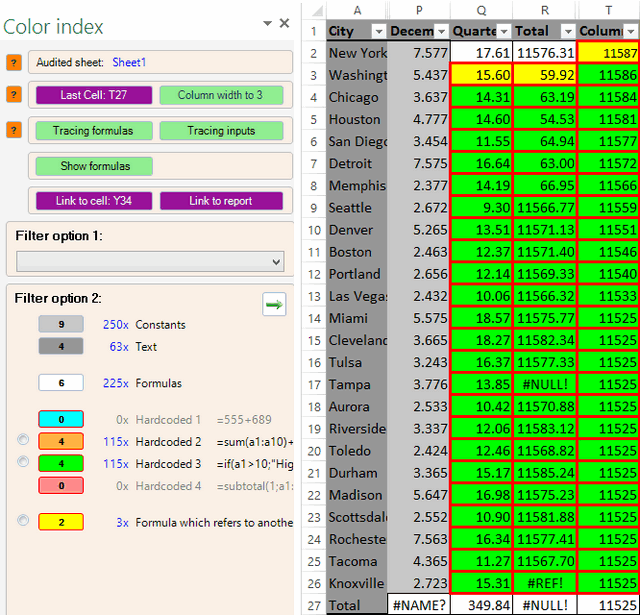The image size is (640, 615).
Task: Select the yellow cell showing 15.60
Action: (482, 75)
